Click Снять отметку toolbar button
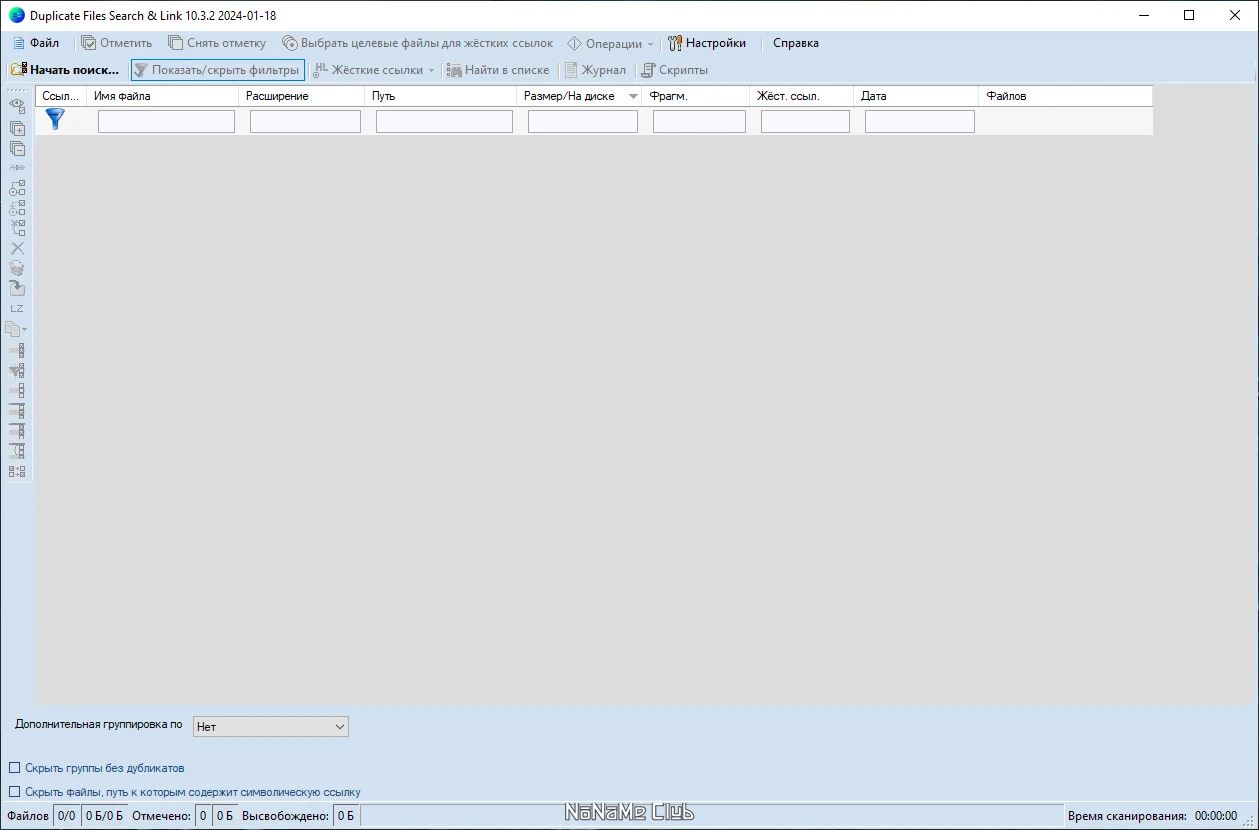Viewport: 1259px width, 830px height. click(217, 43)
